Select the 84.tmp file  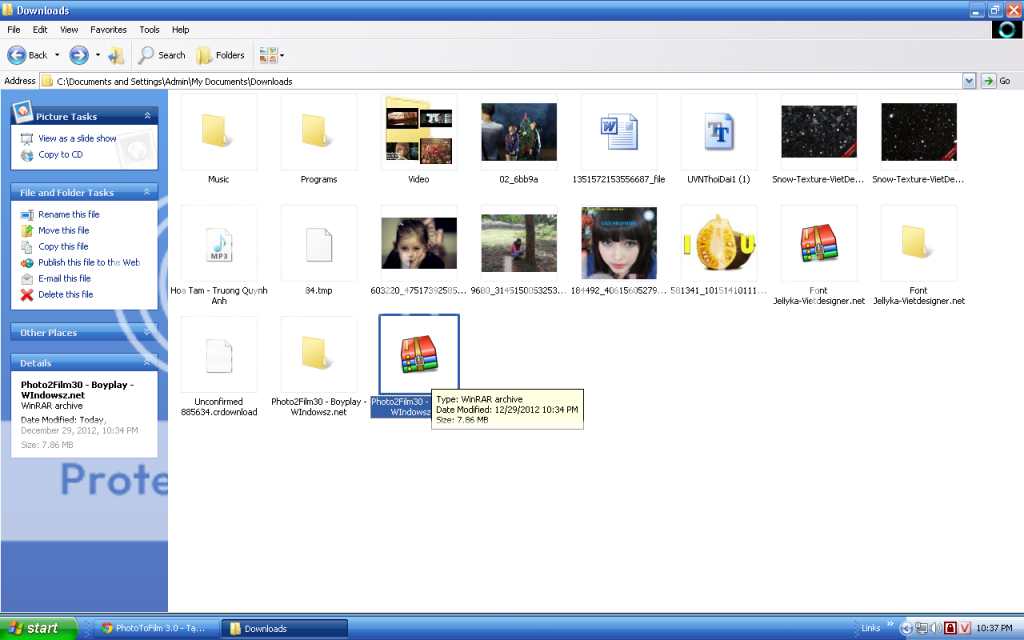click(x=319, y=250)
